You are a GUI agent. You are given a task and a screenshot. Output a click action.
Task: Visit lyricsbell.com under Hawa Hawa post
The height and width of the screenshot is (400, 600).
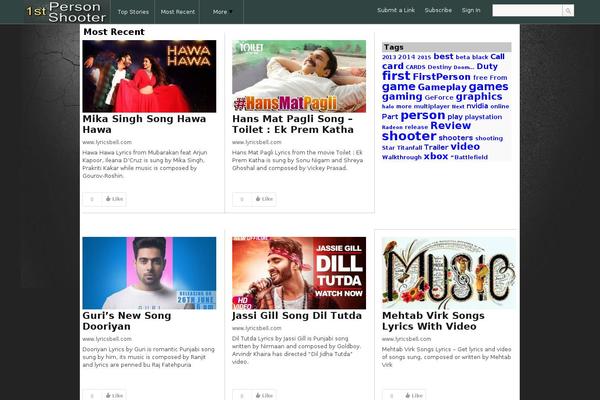pyautogui.click(x=107, y=142)
